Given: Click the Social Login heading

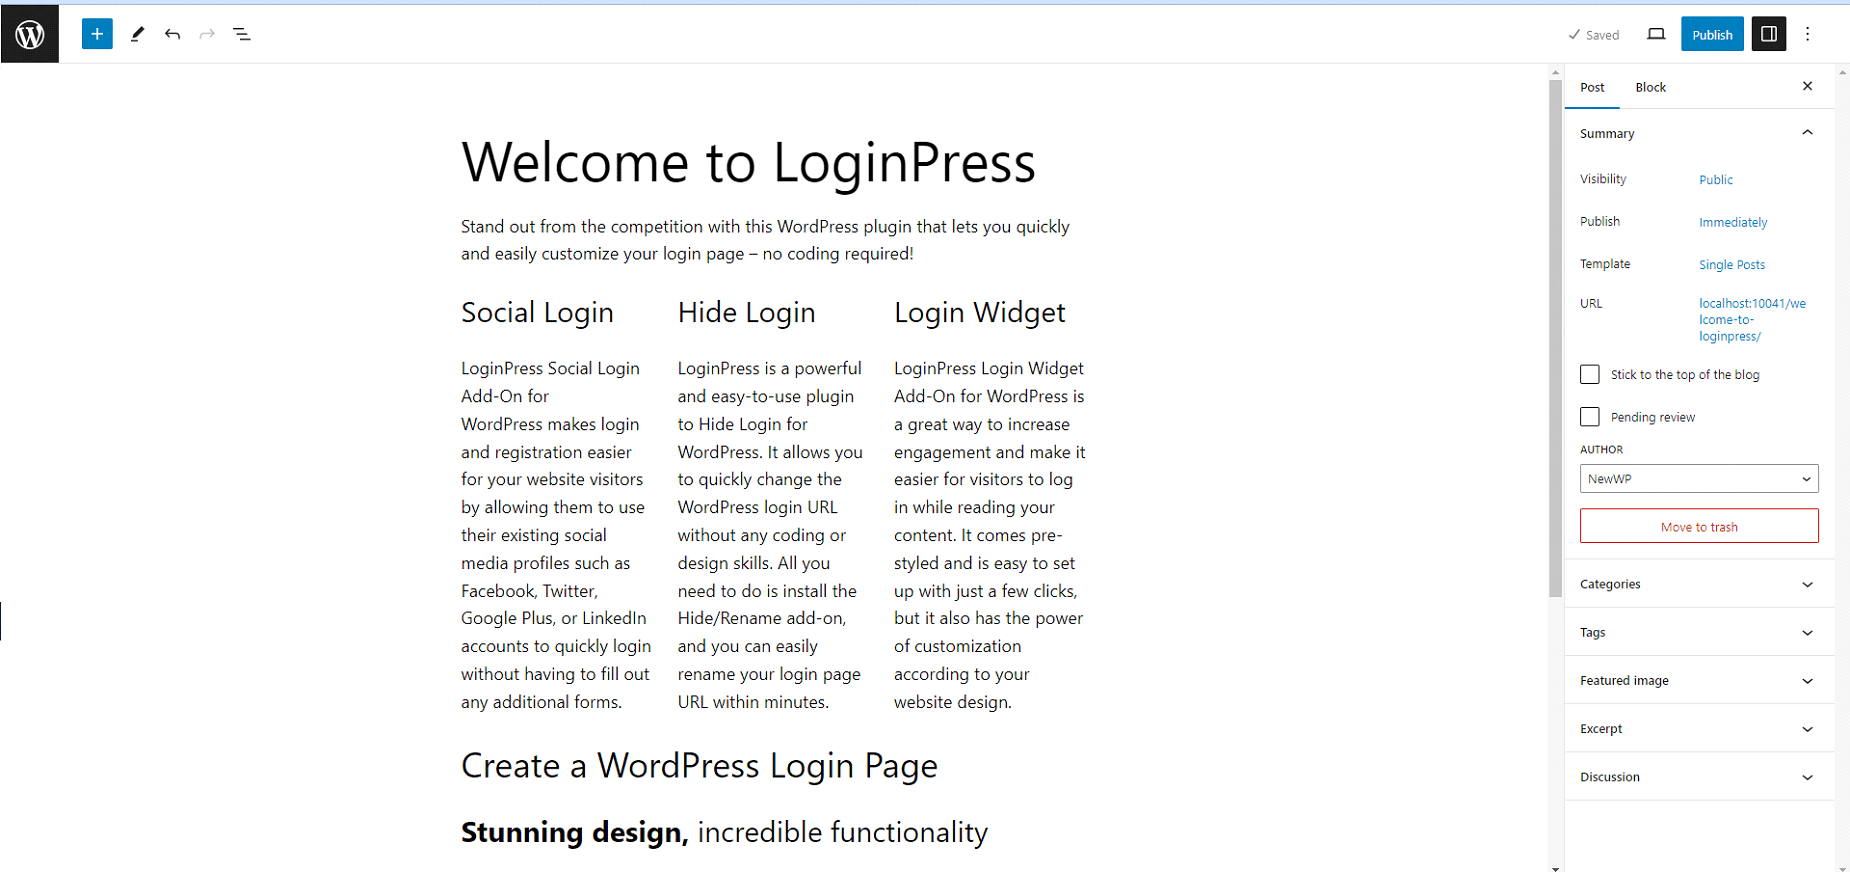Looking at the screenshot, I should 537,312.
